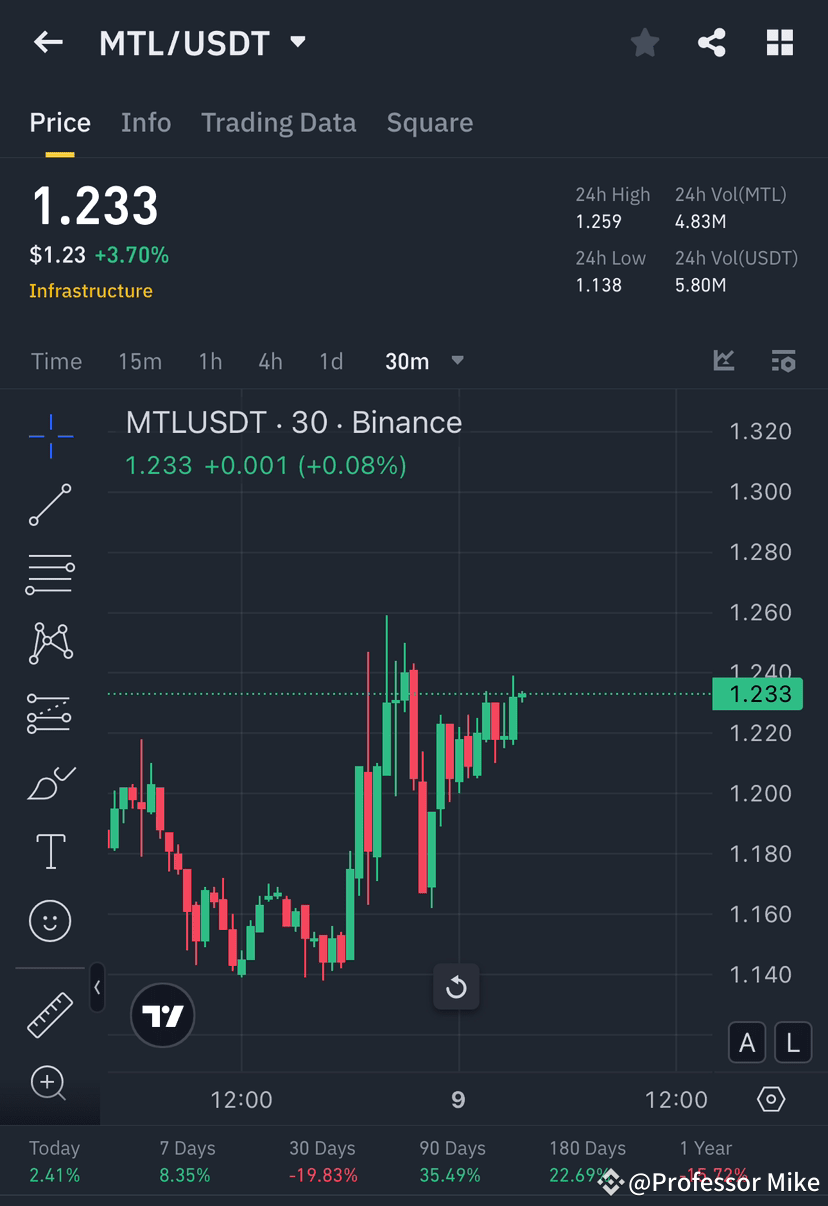
Task: Toggle the favorite star for MTL/USDT
Action: click(x=644, y=42)
